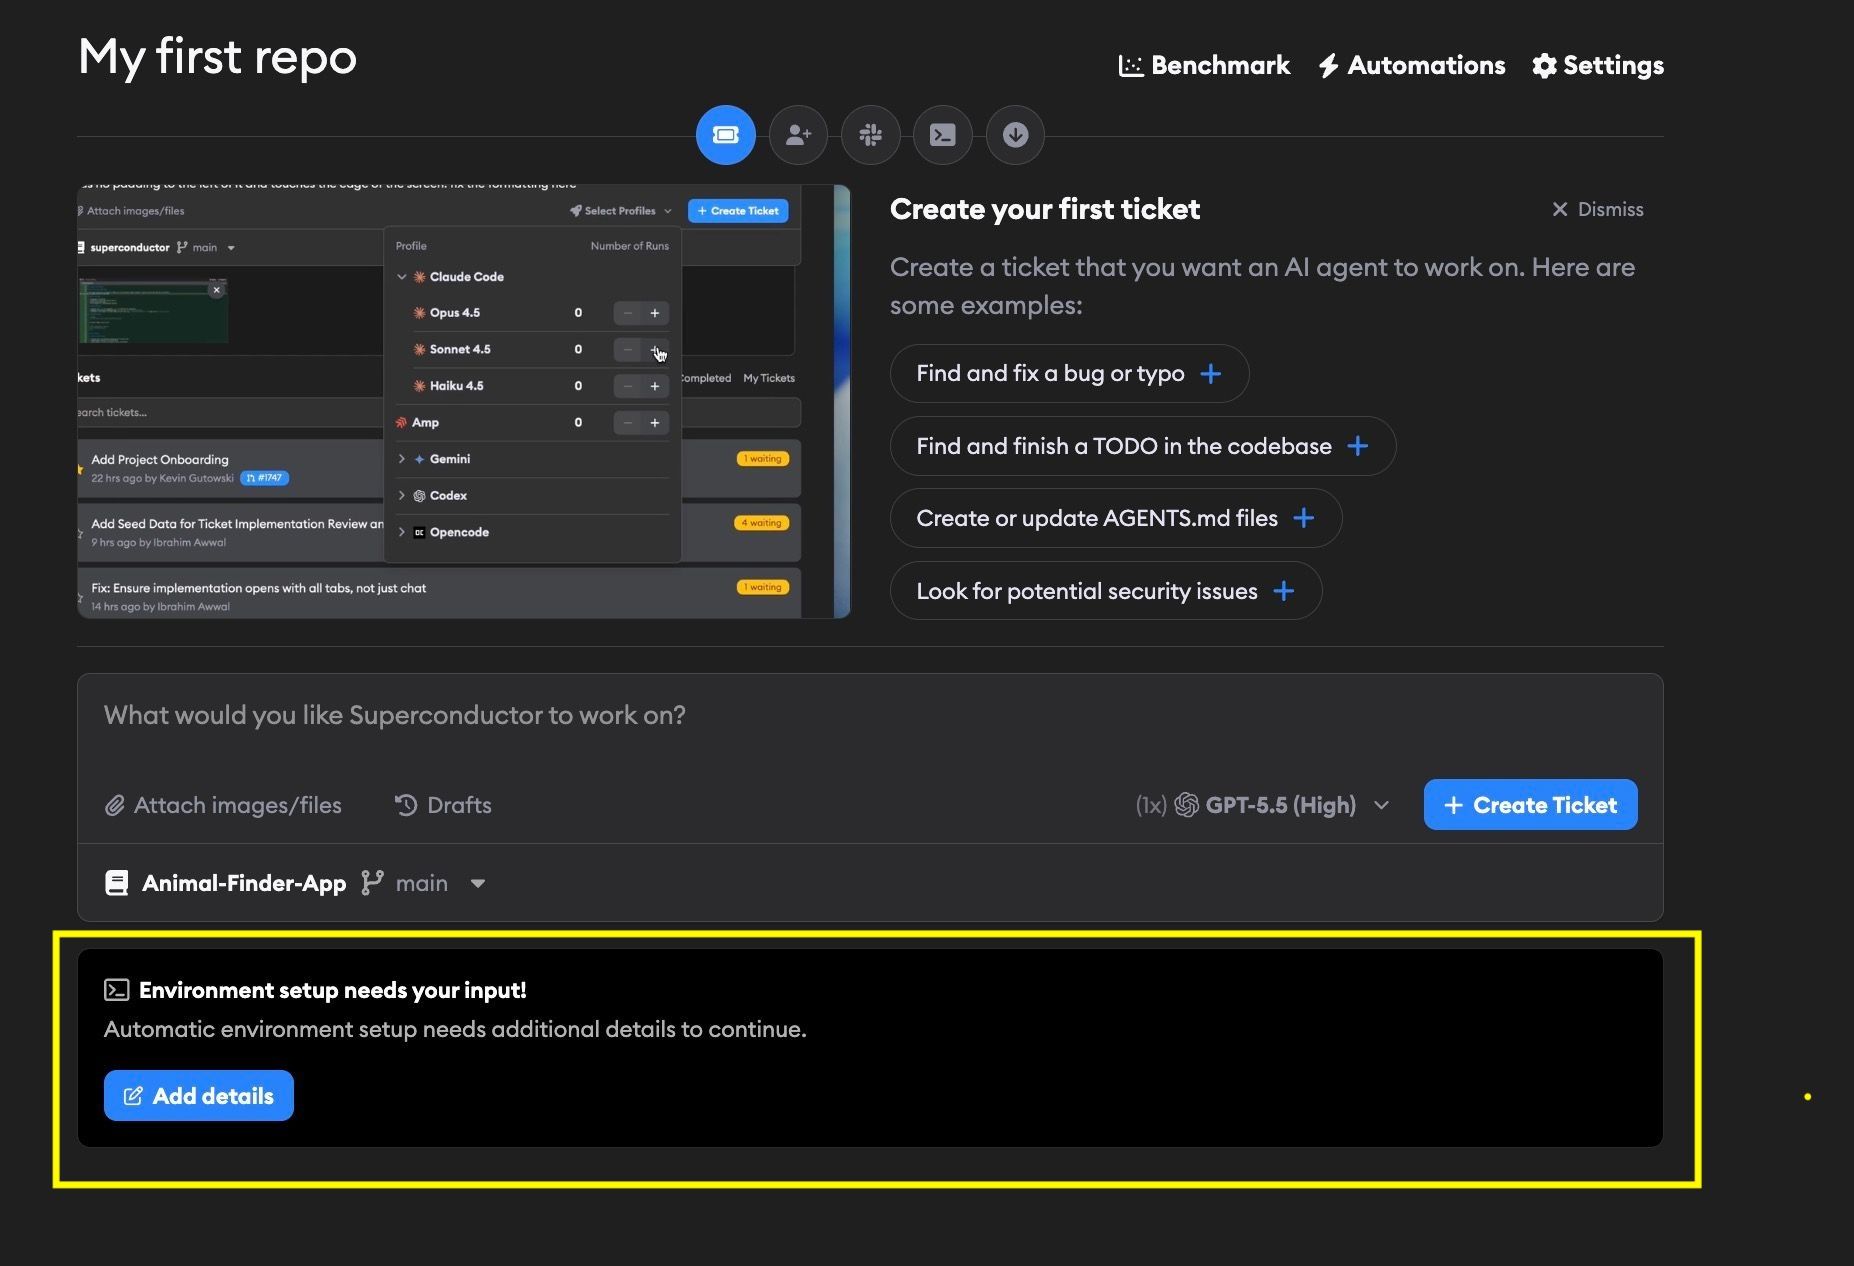Collapse Claude Code in the demo image

coord(402,277)
